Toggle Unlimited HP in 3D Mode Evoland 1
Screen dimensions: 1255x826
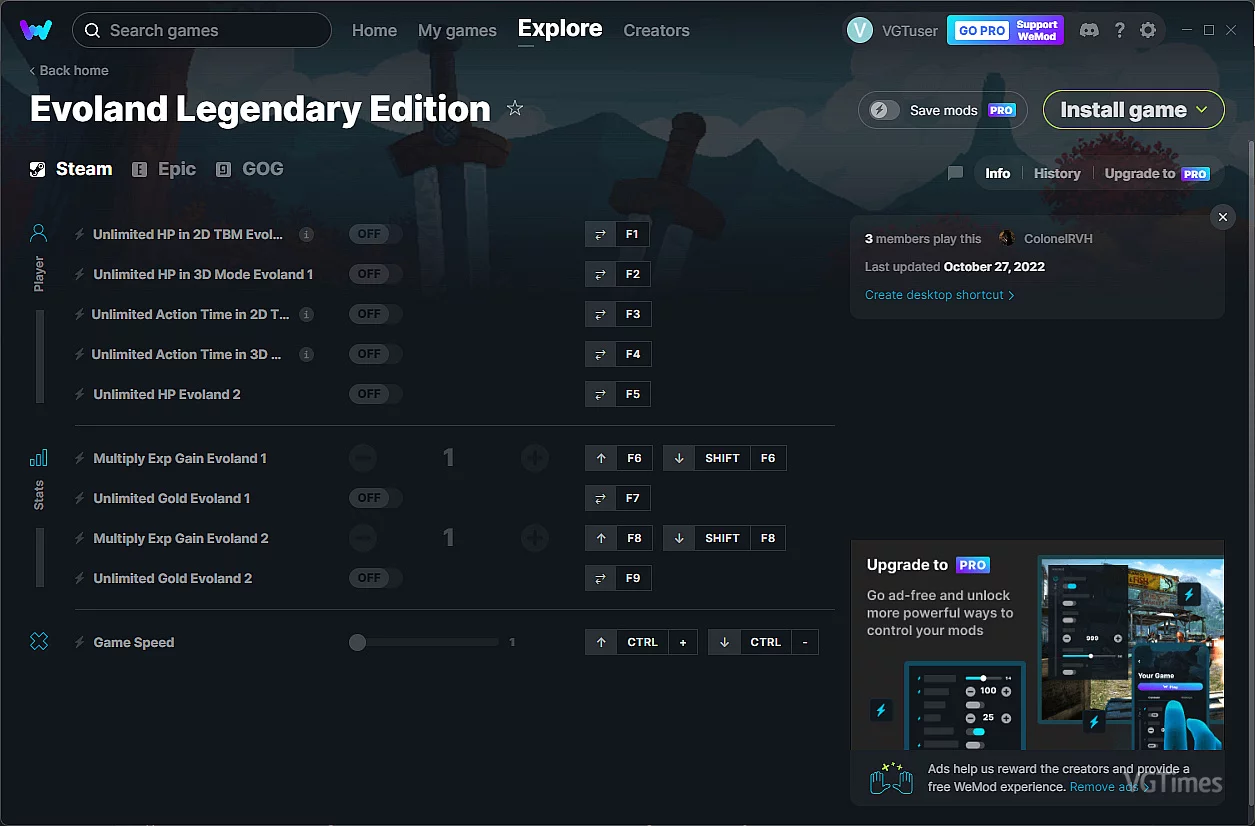click(x=375, y=274)
